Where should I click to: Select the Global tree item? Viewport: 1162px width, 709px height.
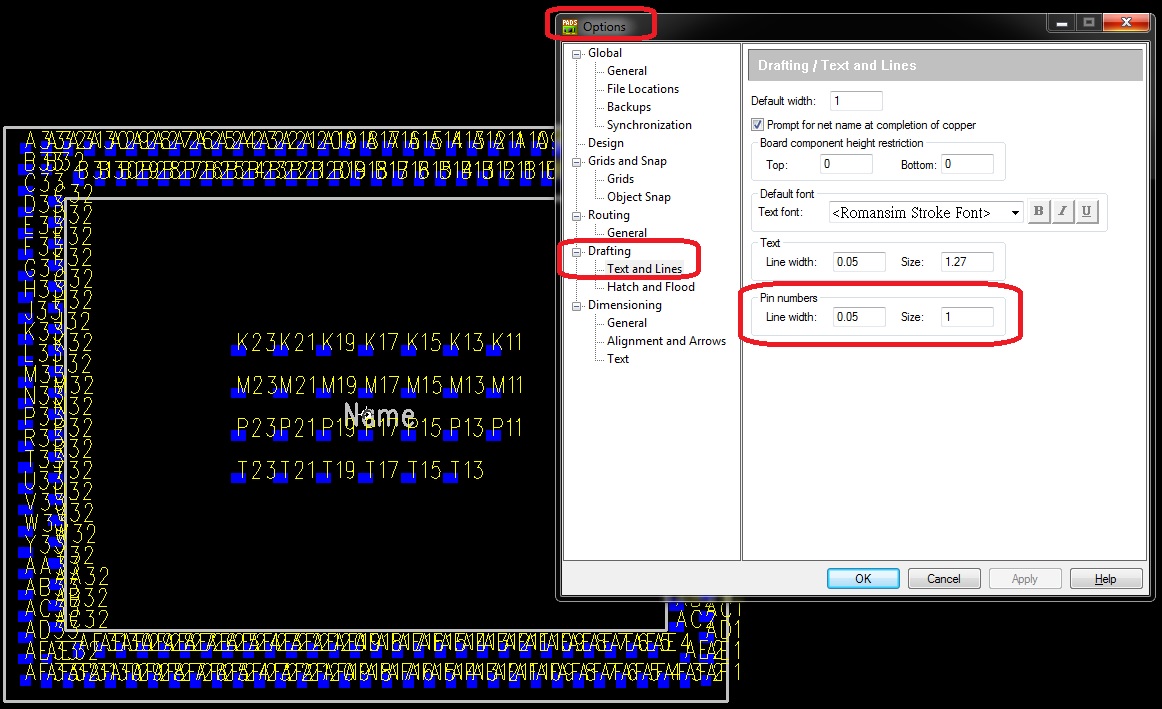605,53
